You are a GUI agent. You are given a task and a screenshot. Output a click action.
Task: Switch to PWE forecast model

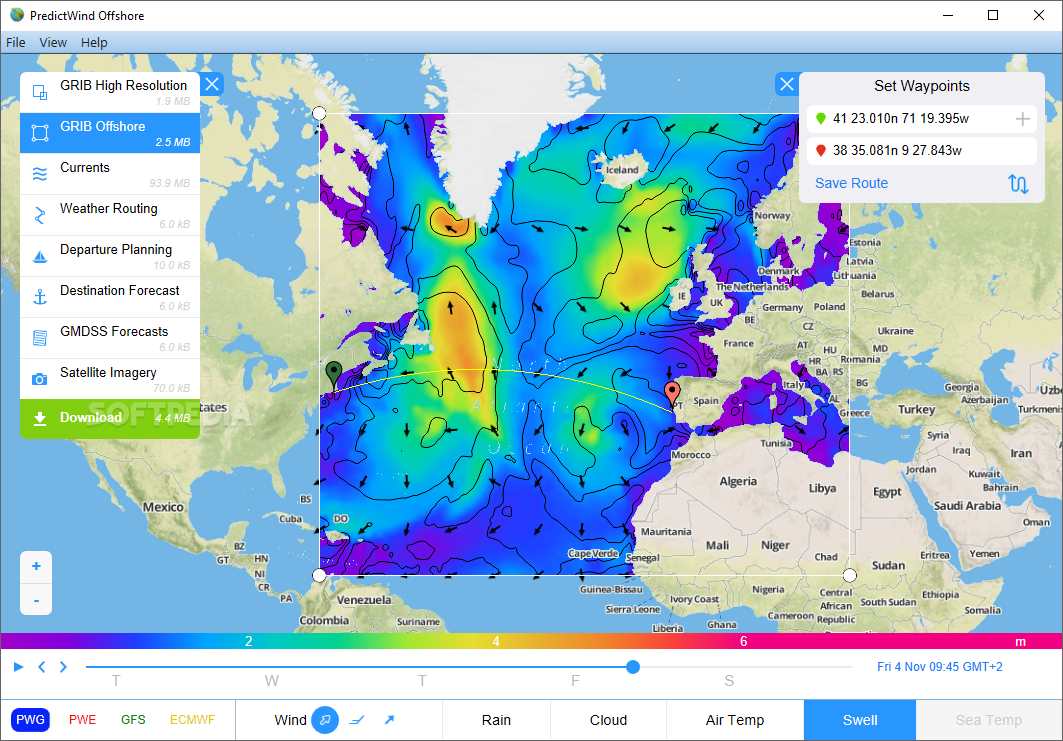(82, 720)
